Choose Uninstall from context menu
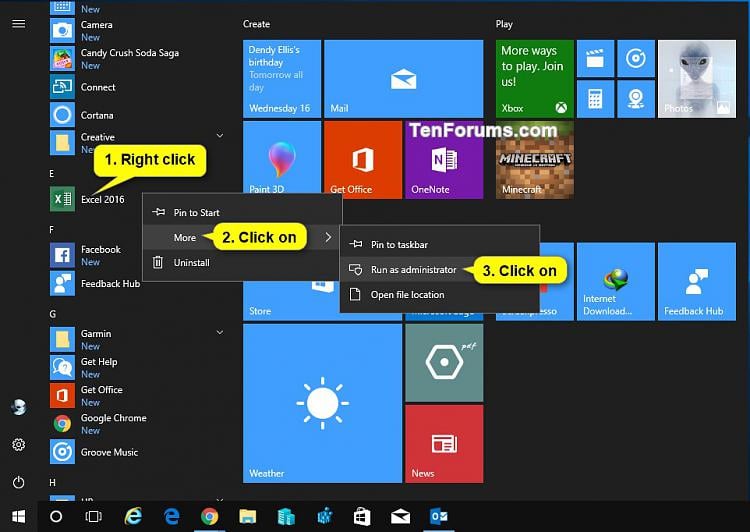Screen dimensions: 750x532 242,262
